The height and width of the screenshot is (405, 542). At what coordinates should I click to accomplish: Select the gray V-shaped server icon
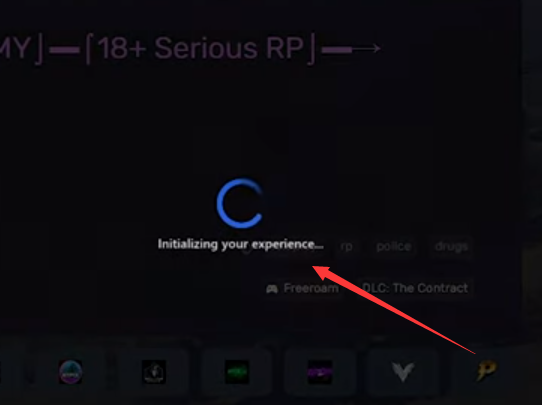point(403,372)
